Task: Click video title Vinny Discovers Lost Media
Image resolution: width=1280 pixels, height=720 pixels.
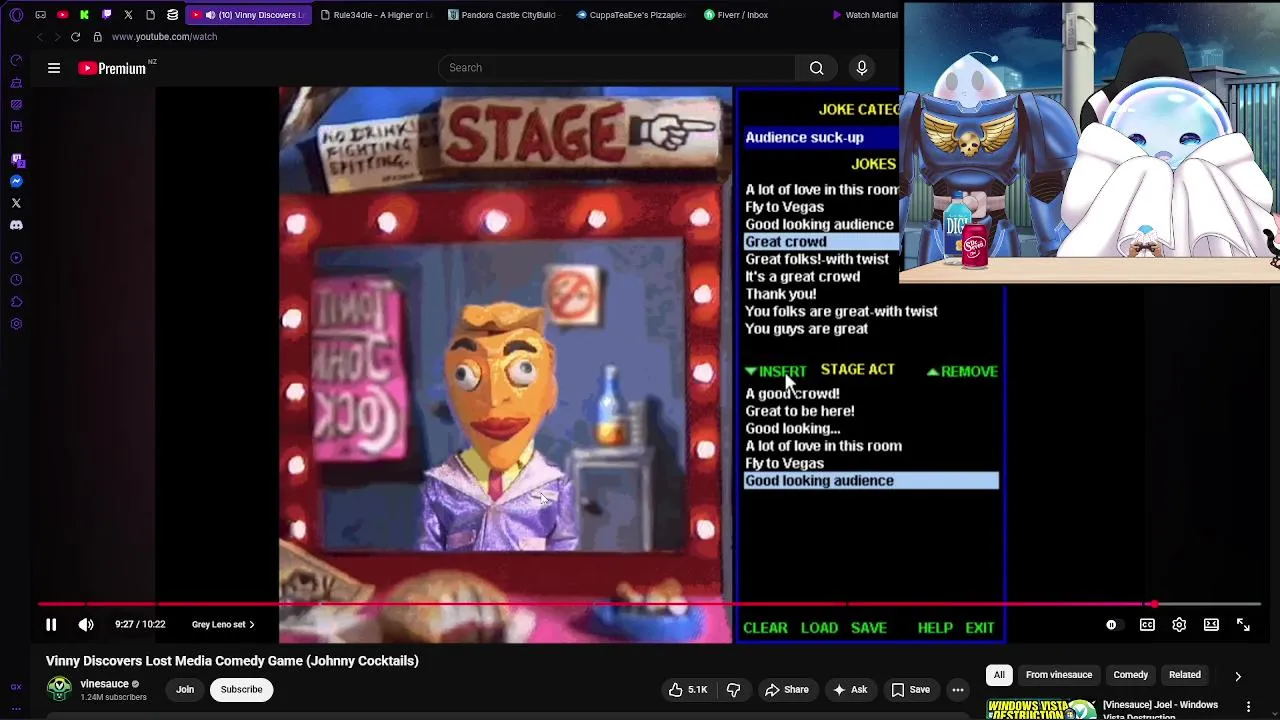Action: pos(232,661)
